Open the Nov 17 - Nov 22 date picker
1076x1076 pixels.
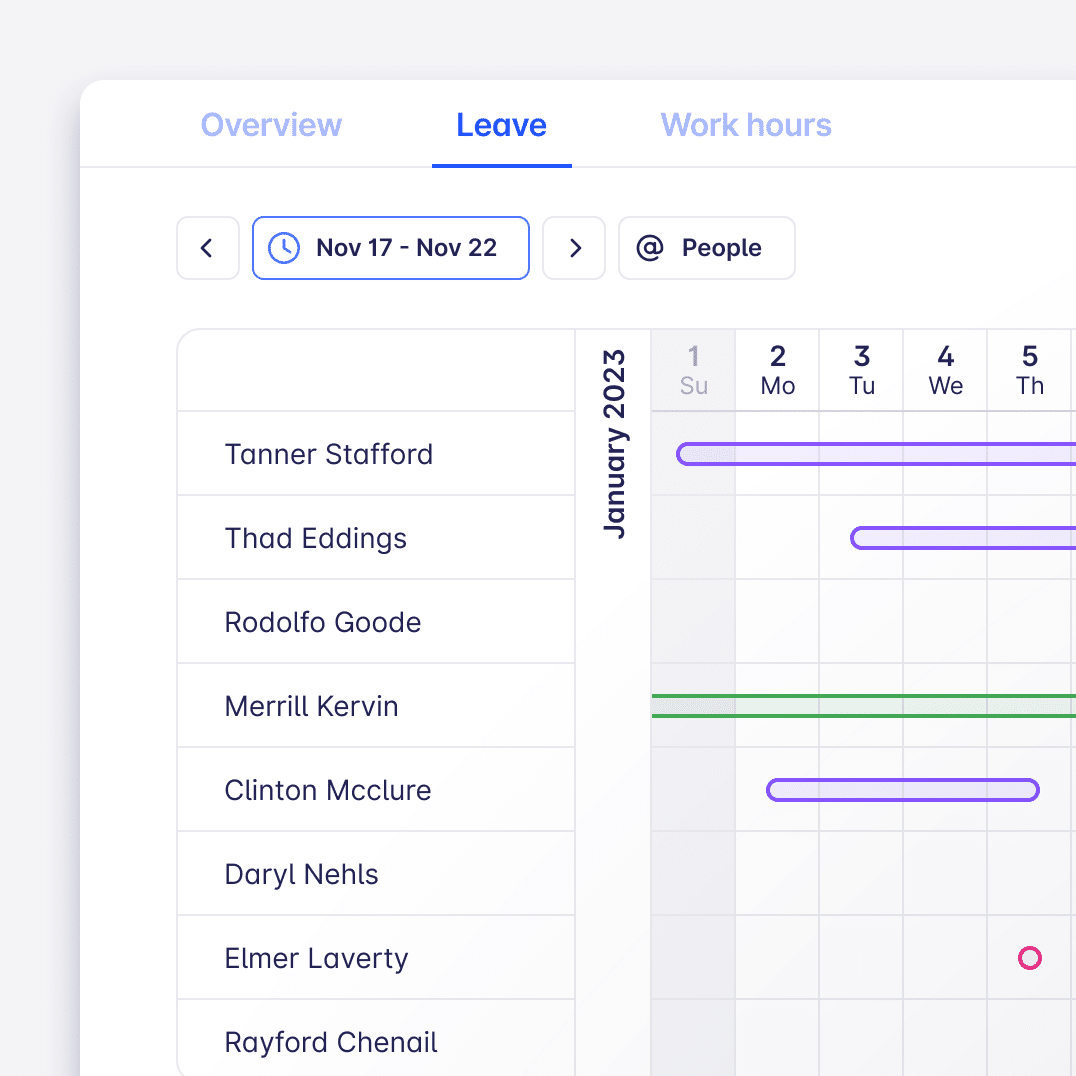(390, 248)
